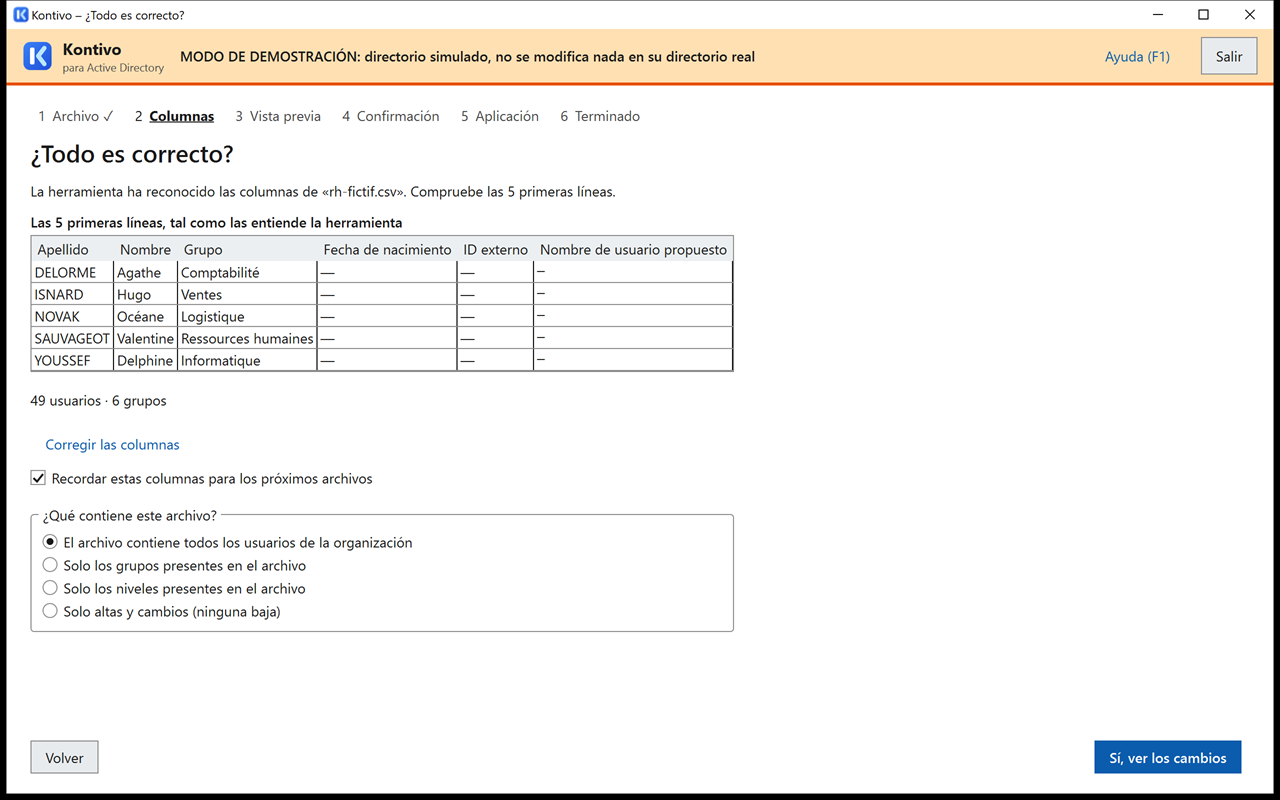Click the 'ID externo' column header
The width and height of the screenshot is (1280, 800).
click(x=496, y=250)
